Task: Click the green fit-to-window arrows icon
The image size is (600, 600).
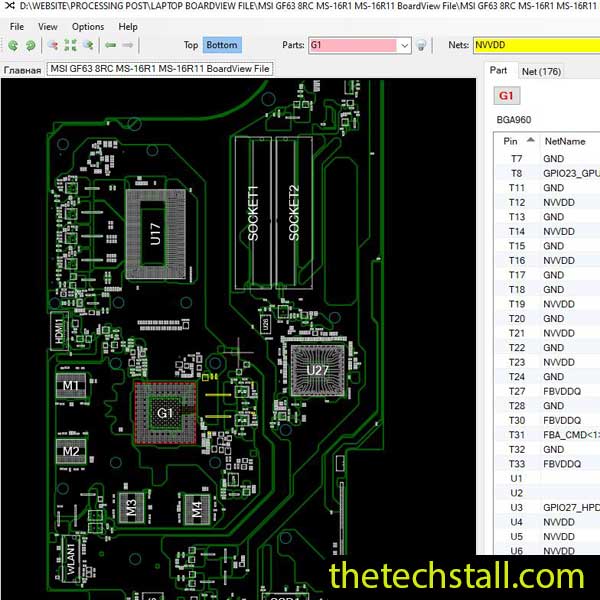Action: 70,45
